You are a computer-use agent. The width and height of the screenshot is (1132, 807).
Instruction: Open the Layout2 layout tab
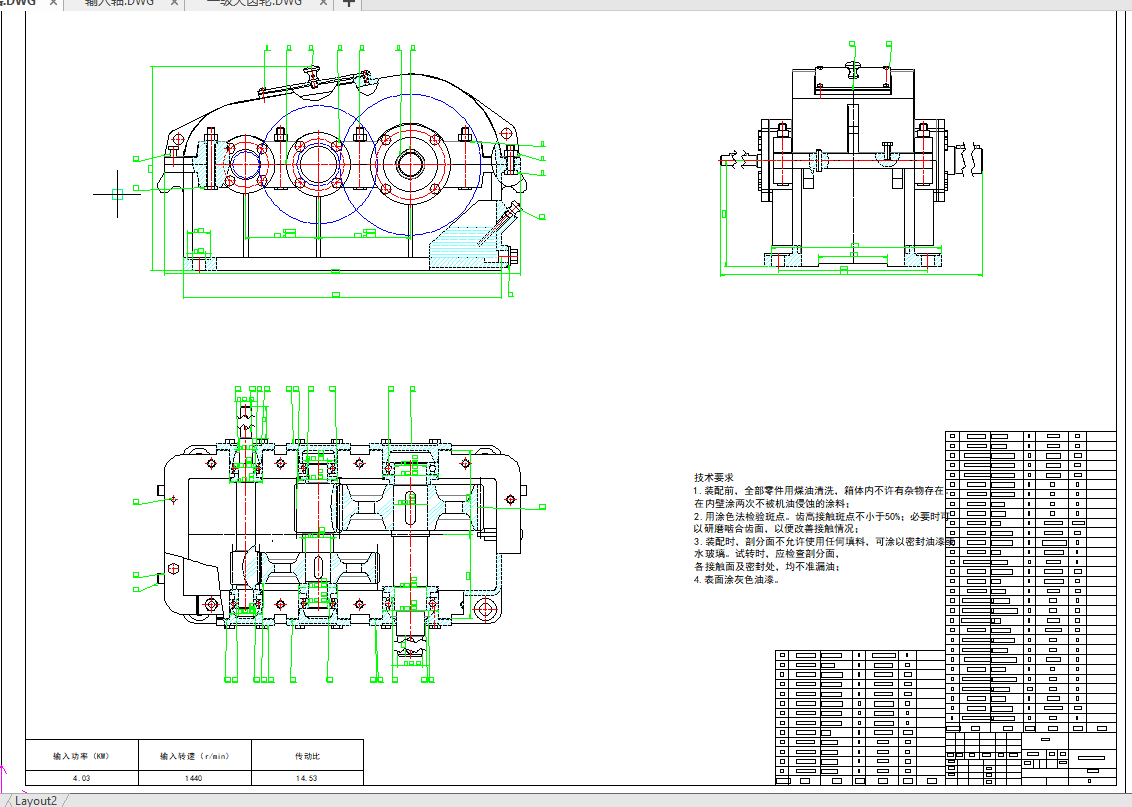[x=36, y=800]
